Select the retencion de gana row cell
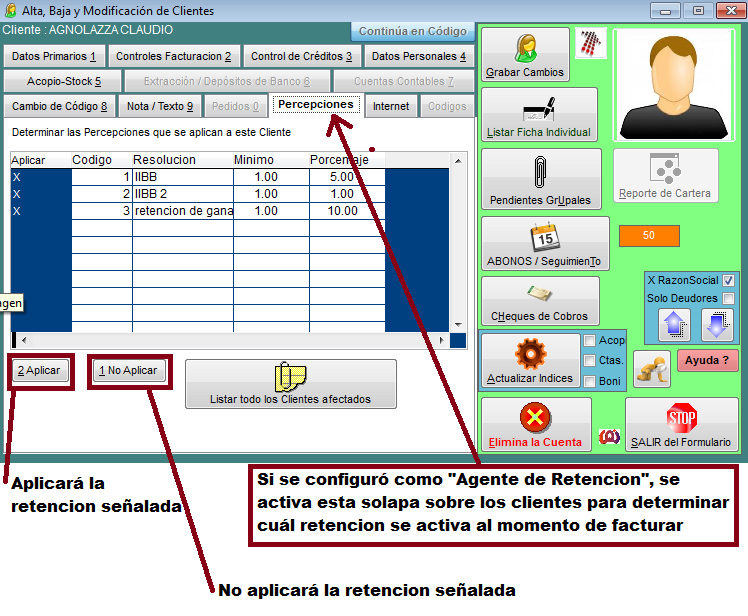This screenshot has width=748, height=616. (x=183, y=211)
